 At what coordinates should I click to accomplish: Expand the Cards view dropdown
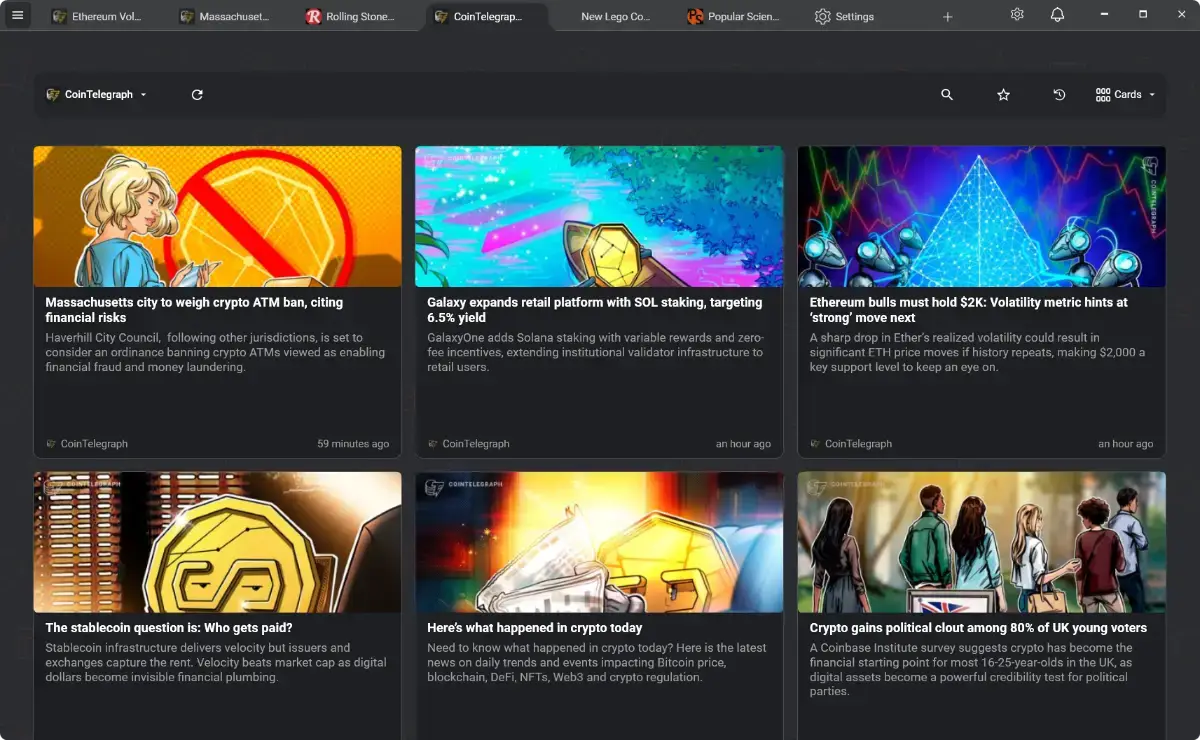tap(1126, 94)
